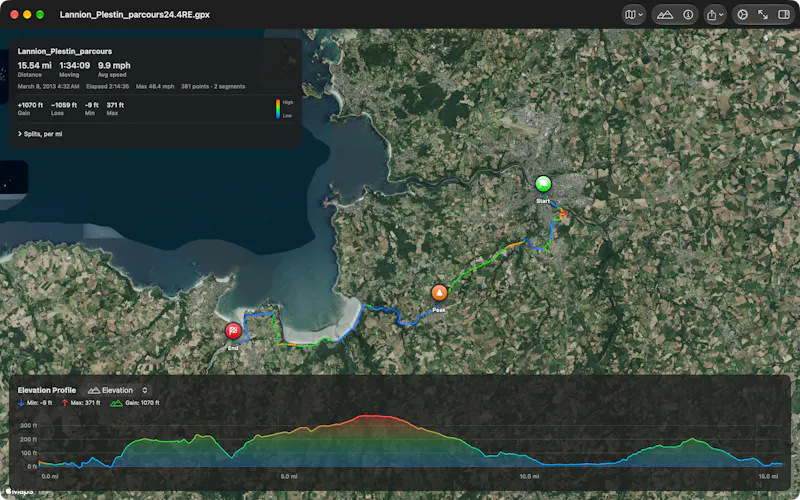Click the '15.0 mi' axis label
The height and width of the screenshot is (500, 800).
coord(768,477)
